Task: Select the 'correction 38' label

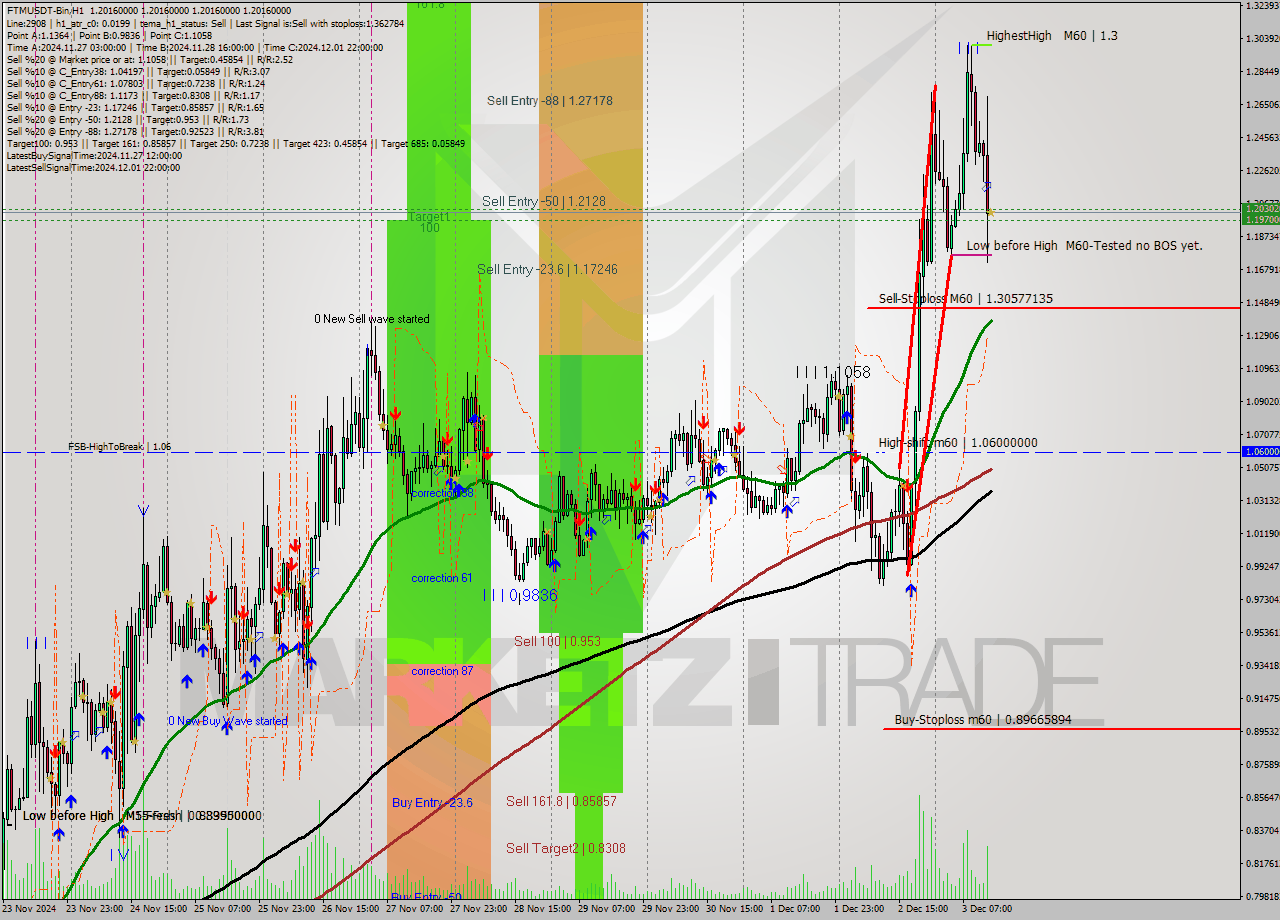Action: point(442,493)
